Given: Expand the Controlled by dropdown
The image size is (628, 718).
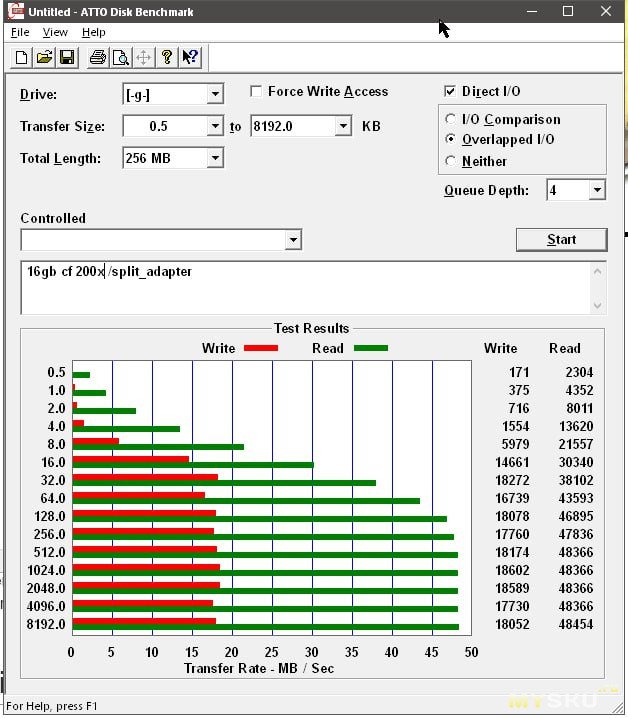Looking at the screenshot, I should click(x=292, y=240).
